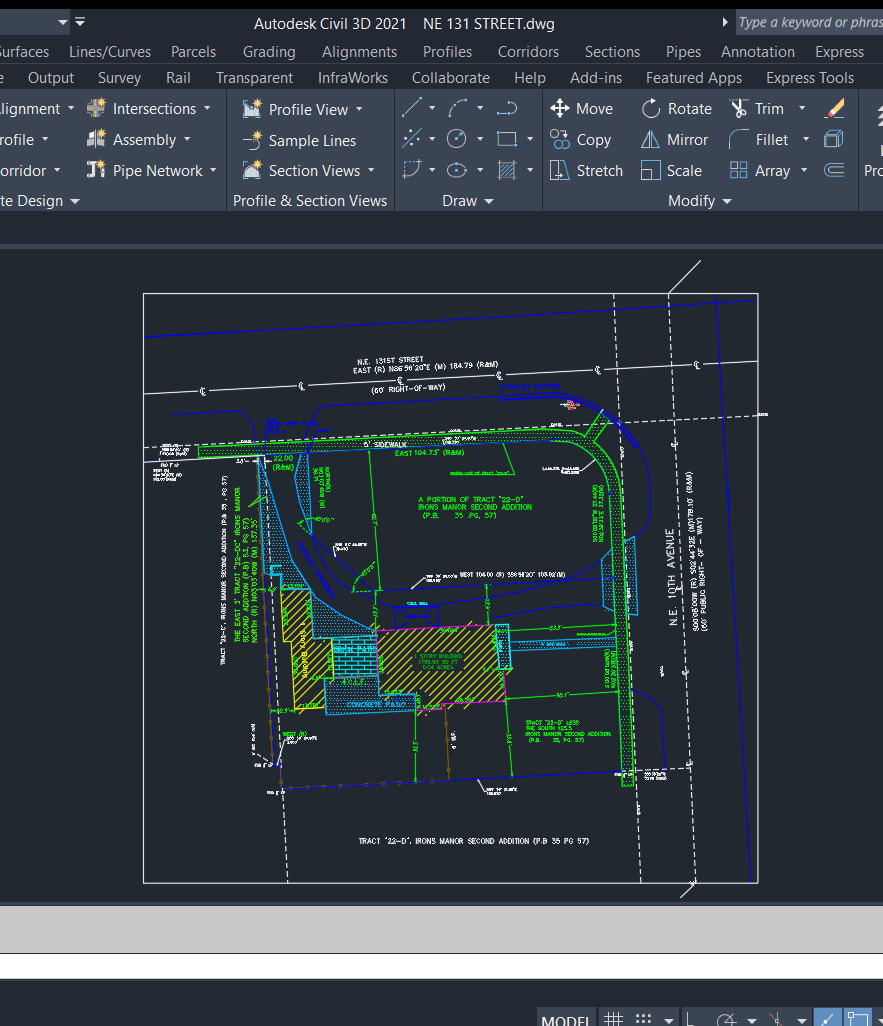Open the Collaborate ribbon tab

[450, 77]
